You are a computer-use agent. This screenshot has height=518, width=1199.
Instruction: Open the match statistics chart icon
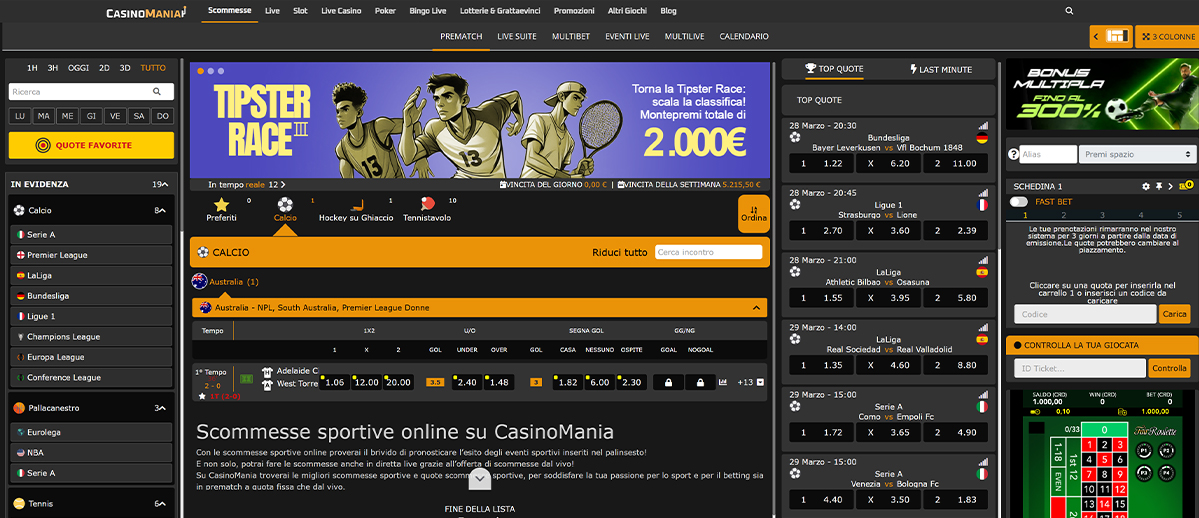723,382
